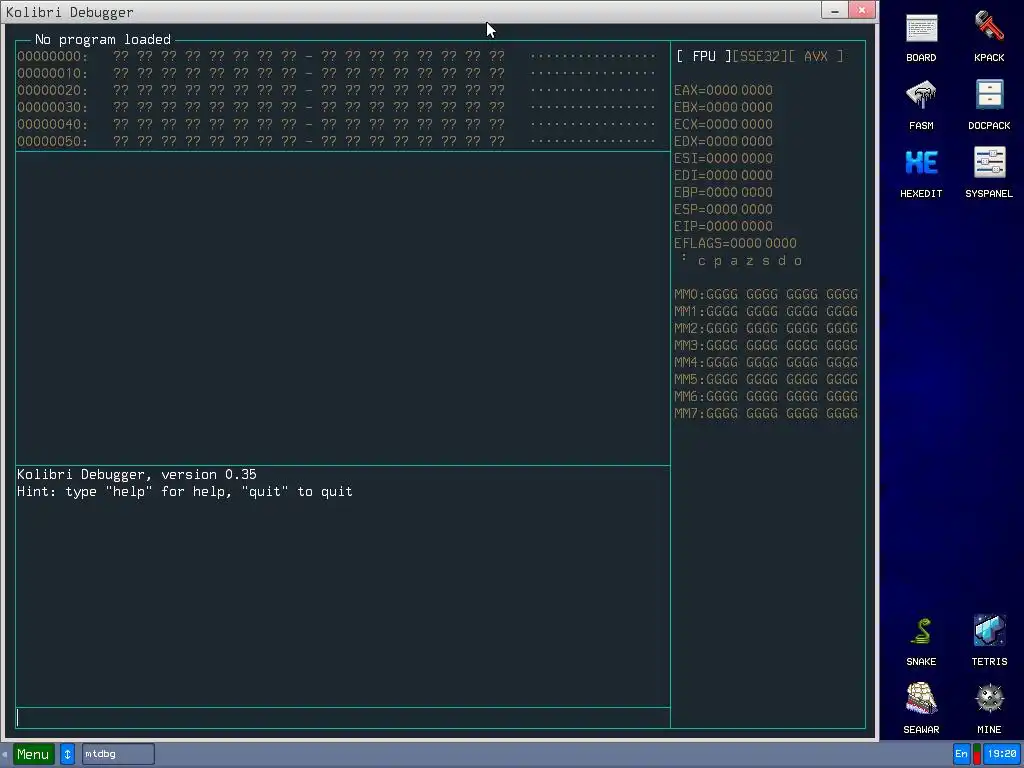The height and width of the screenshot is (768, 1024).
Task: Switch register view to AVX tab
Action: click(816, 56)
